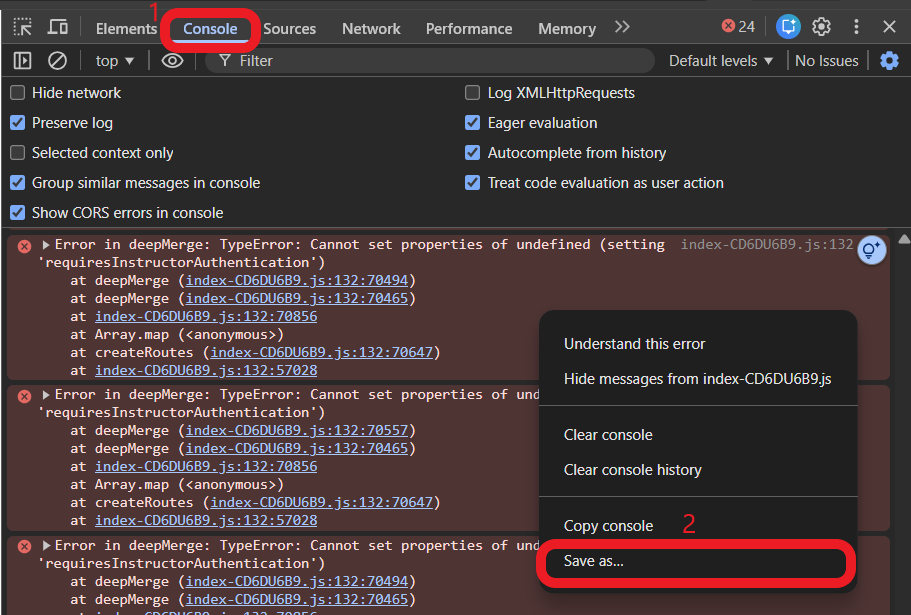Viewport: 911px width, 615px height.
Task: Click the console scrollbar up arrow
Action: tap(904, 239)
